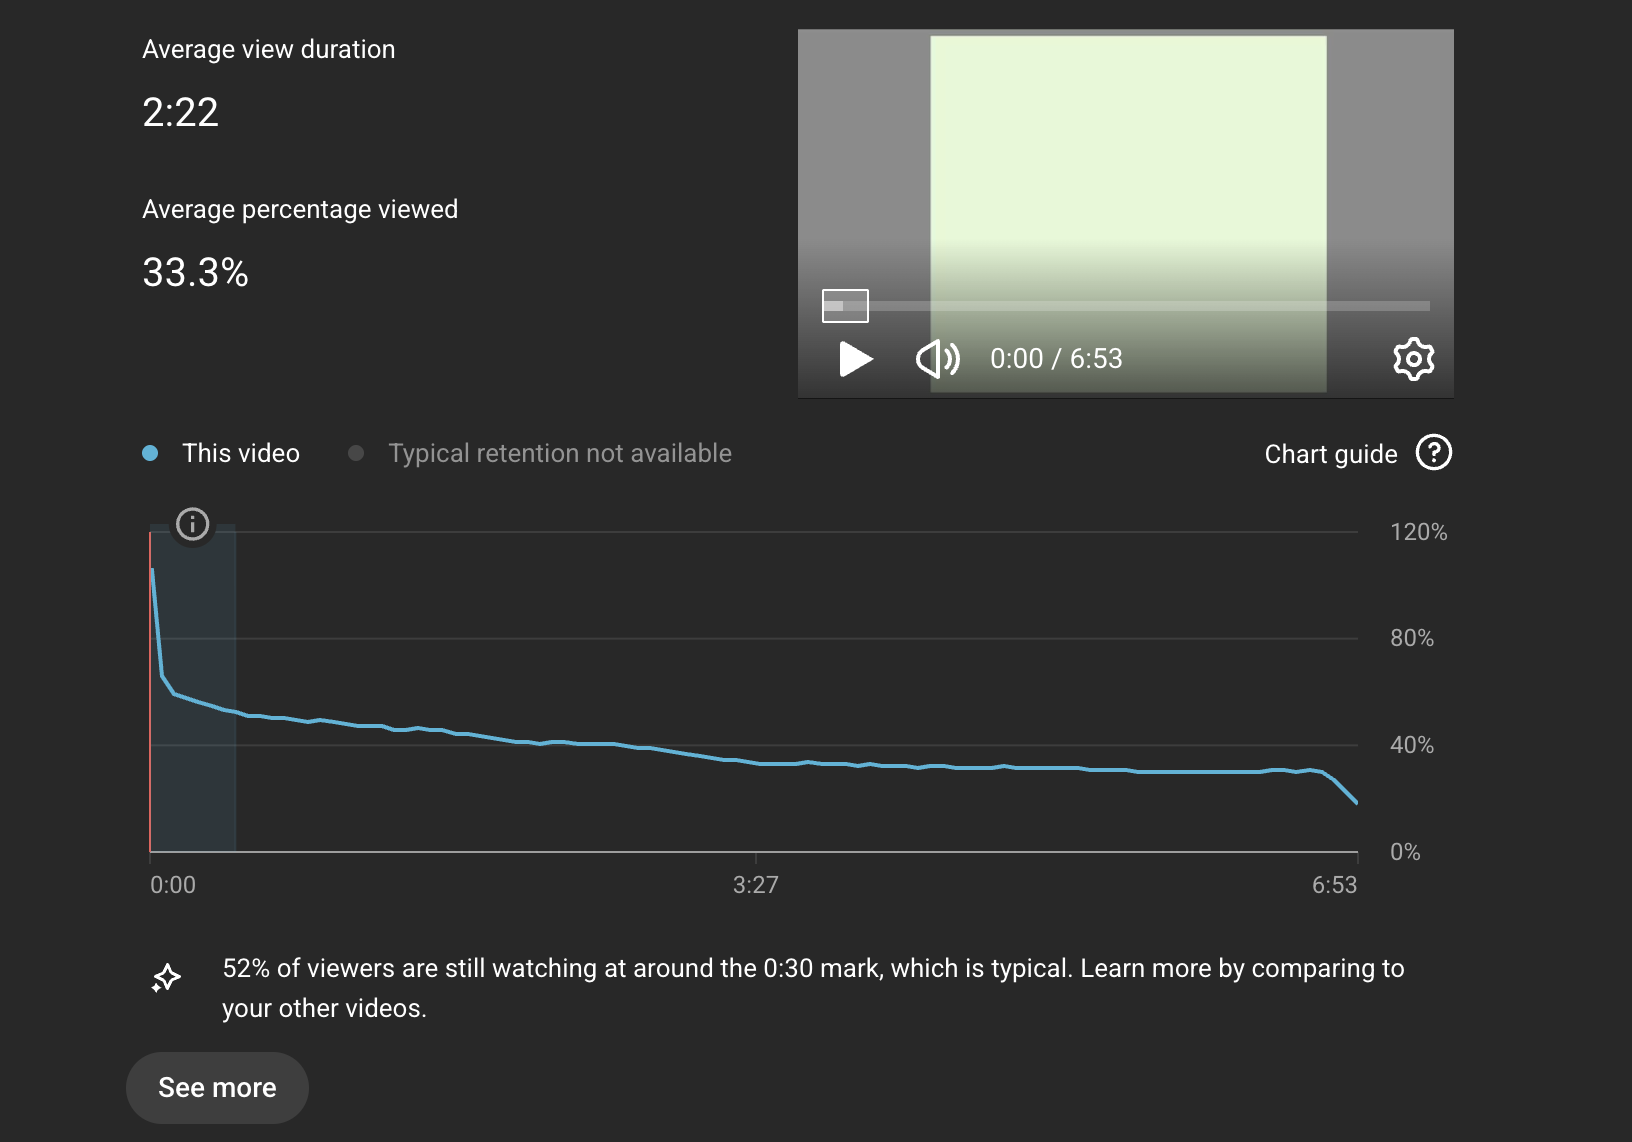Select the volume speaker icon
The image size is (1632, 1142).
click(x=937, y=358)
